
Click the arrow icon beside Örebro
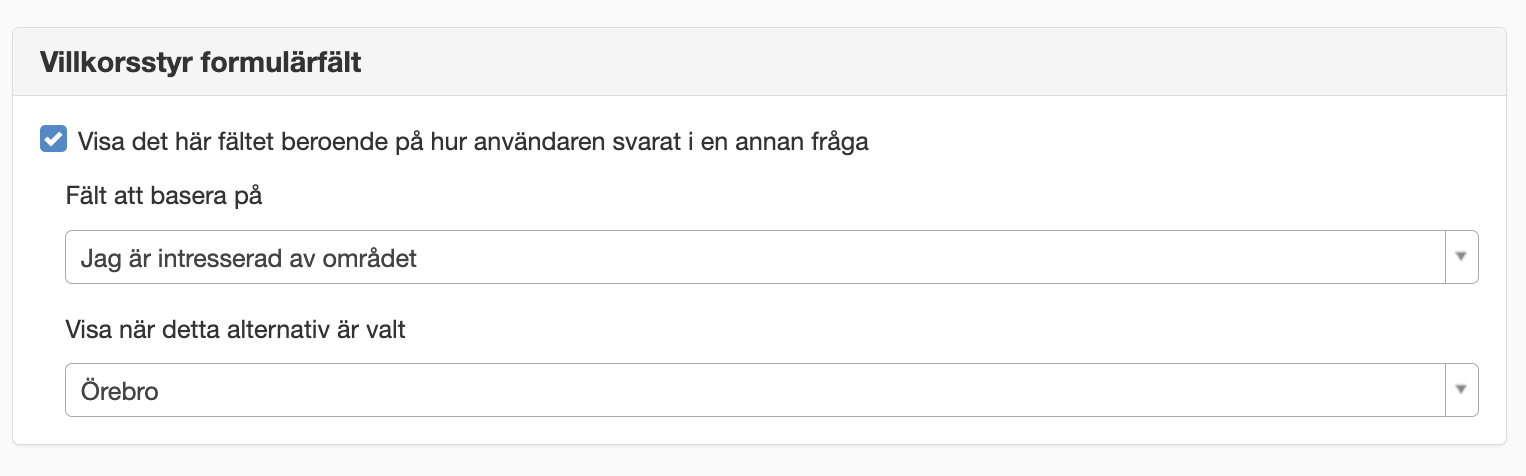click(x=1461, y=389)
